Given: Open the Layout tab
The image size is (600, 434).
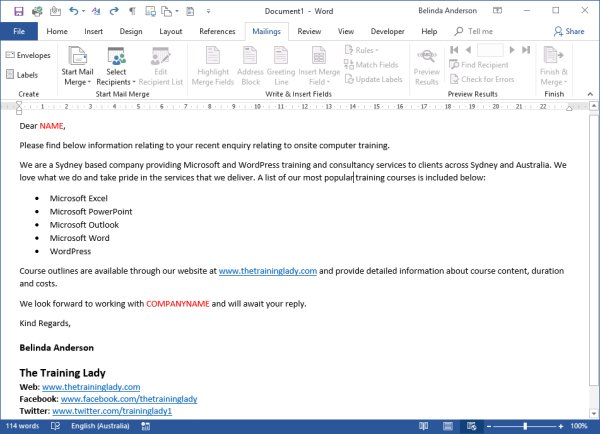Looking at the screenshot, I should pyautogui.click(x=171, y=31).
